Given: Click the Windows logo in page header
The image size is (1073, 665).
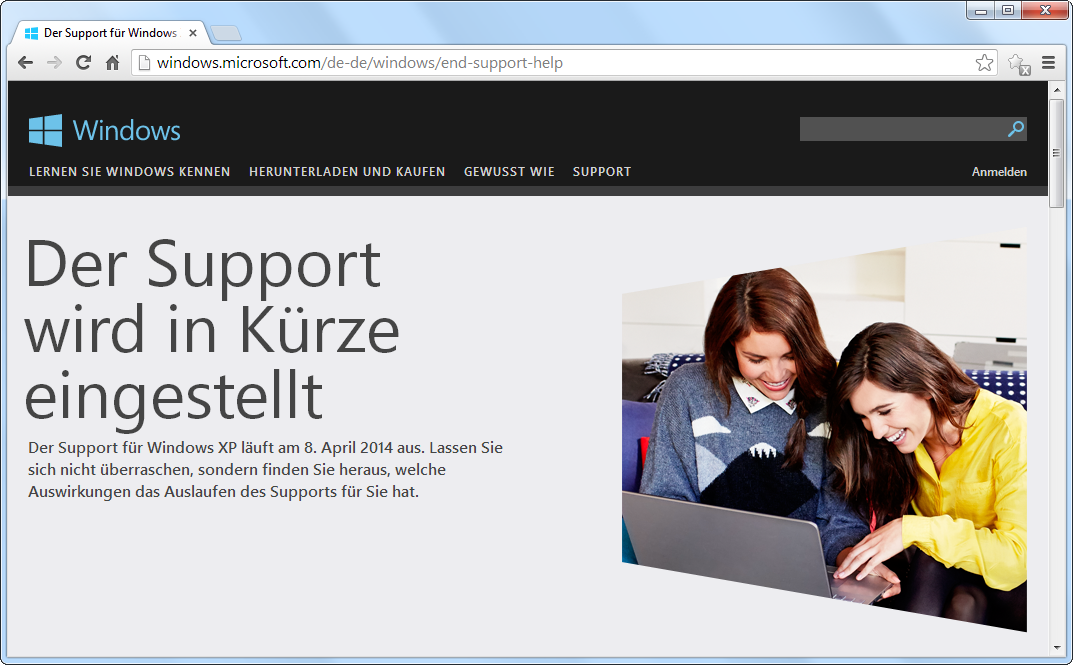Looking at the screenshot, I should coord(105,130).
